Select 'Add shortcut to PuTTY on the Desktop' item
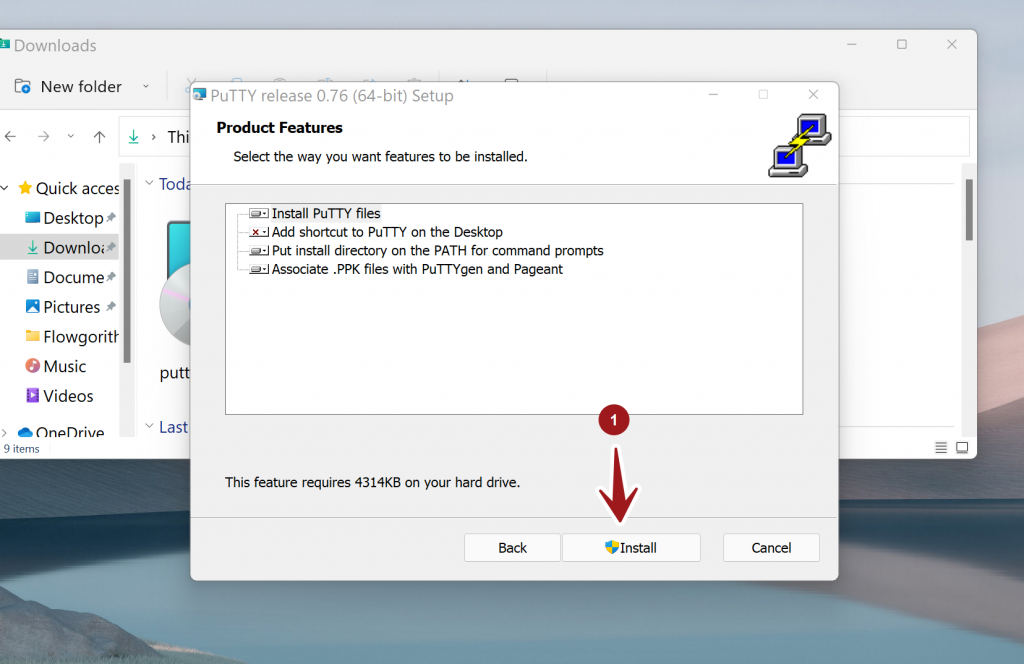Screen dimensions: 1024x664 pos(387,232)
